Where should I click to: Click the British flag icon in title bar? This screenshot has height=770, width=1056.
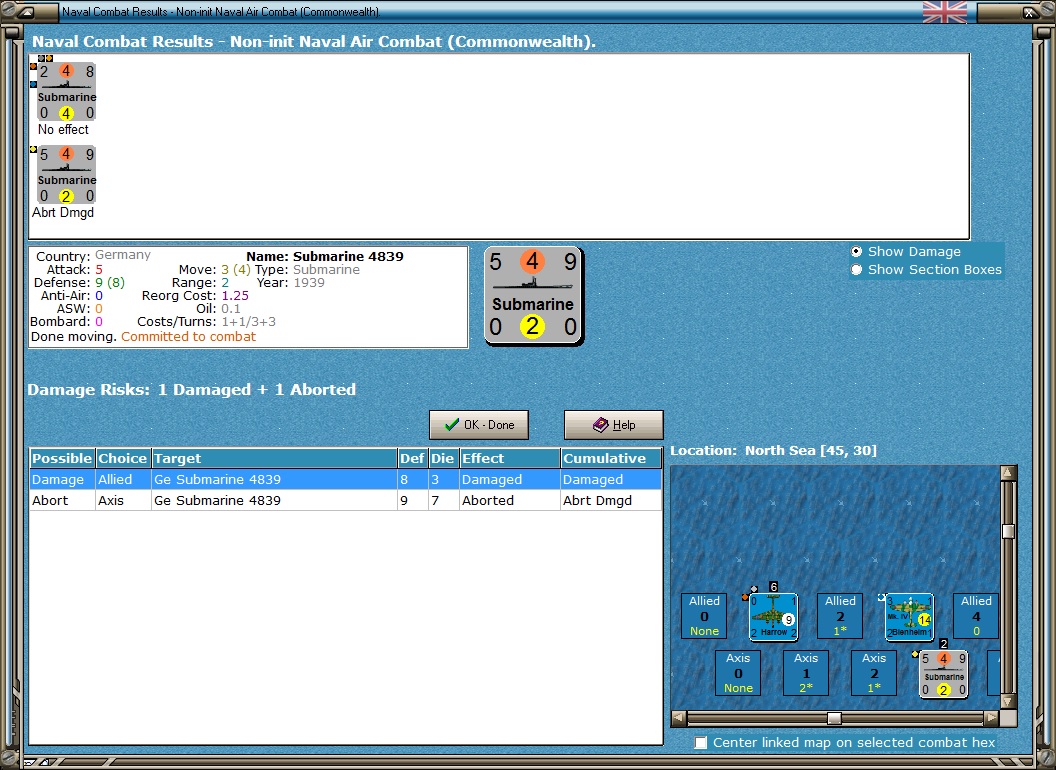945,11
